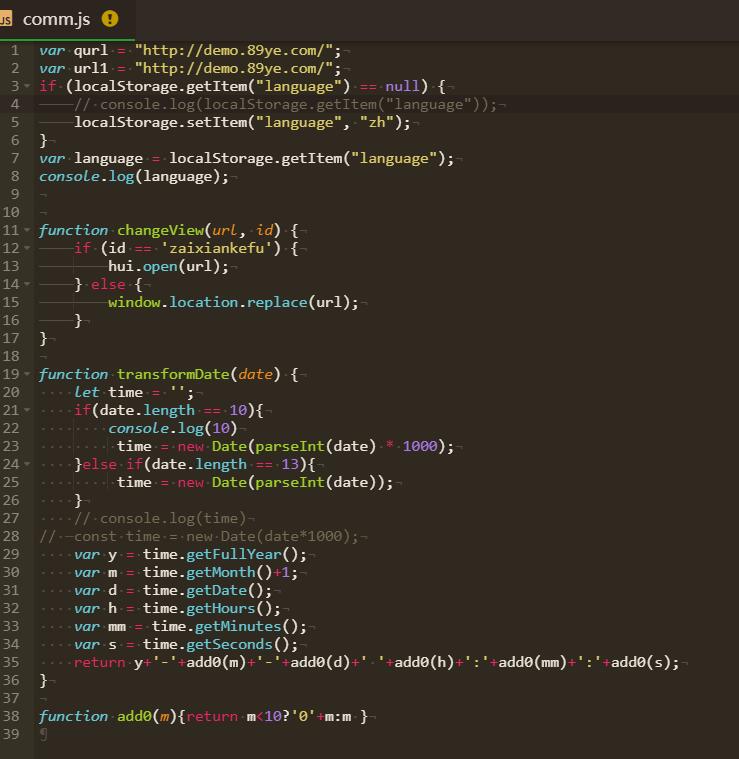Viewport: 739px width, 759px height.
Task: Click localStorage.getItem on line 7
Action: pyautogui.click(x=255, y=158)
